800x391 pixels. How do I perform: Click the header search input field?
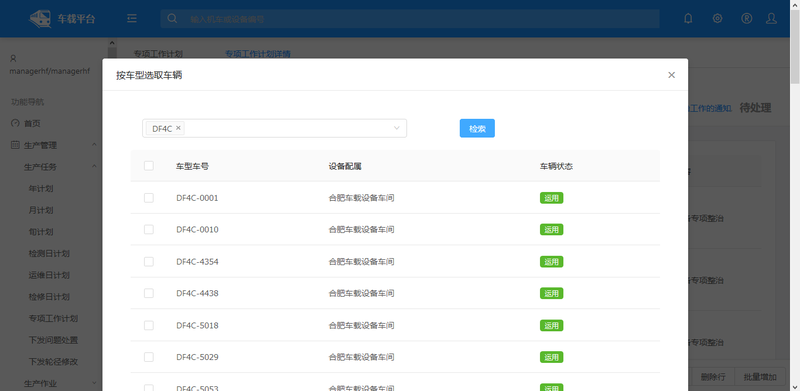(x=410, y=18)
